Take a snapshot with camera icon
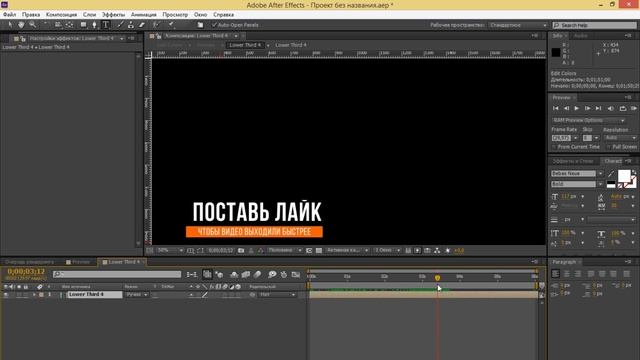This screenshot has height=360, width=640. (241, 250)
